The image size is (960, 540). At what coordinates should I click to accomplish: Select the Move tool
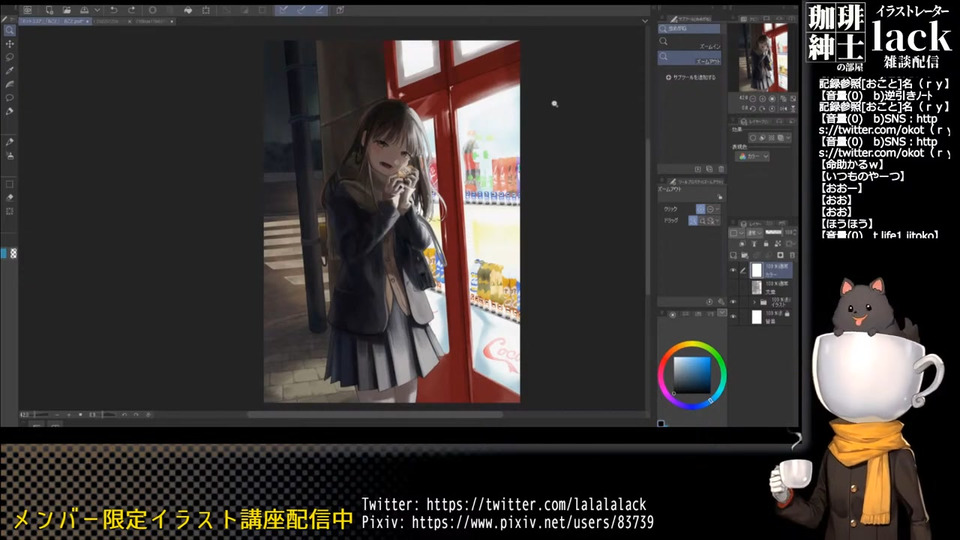(x=10, y=44)
